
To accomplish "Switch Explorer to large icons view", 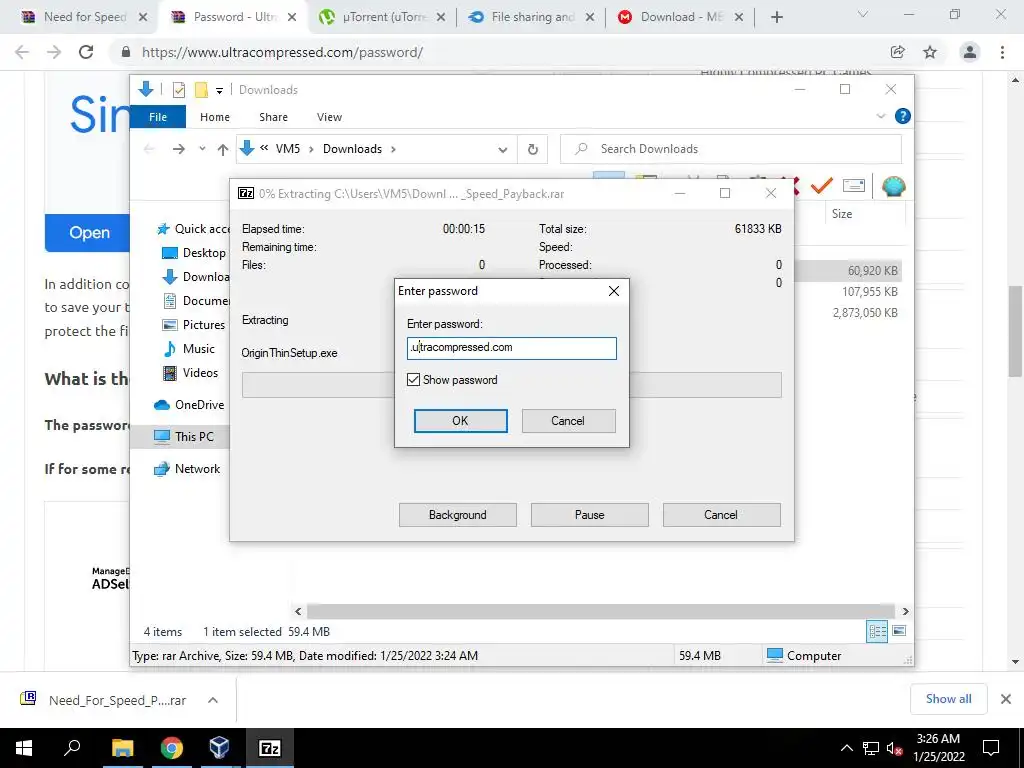I will tap(899, 631).
